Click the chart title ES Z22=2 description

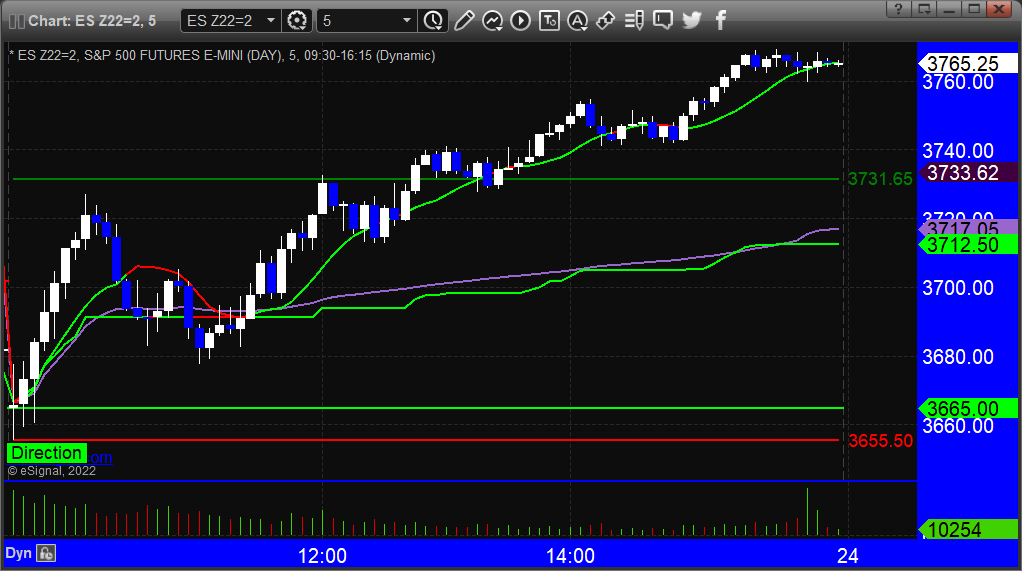point(222,55)
